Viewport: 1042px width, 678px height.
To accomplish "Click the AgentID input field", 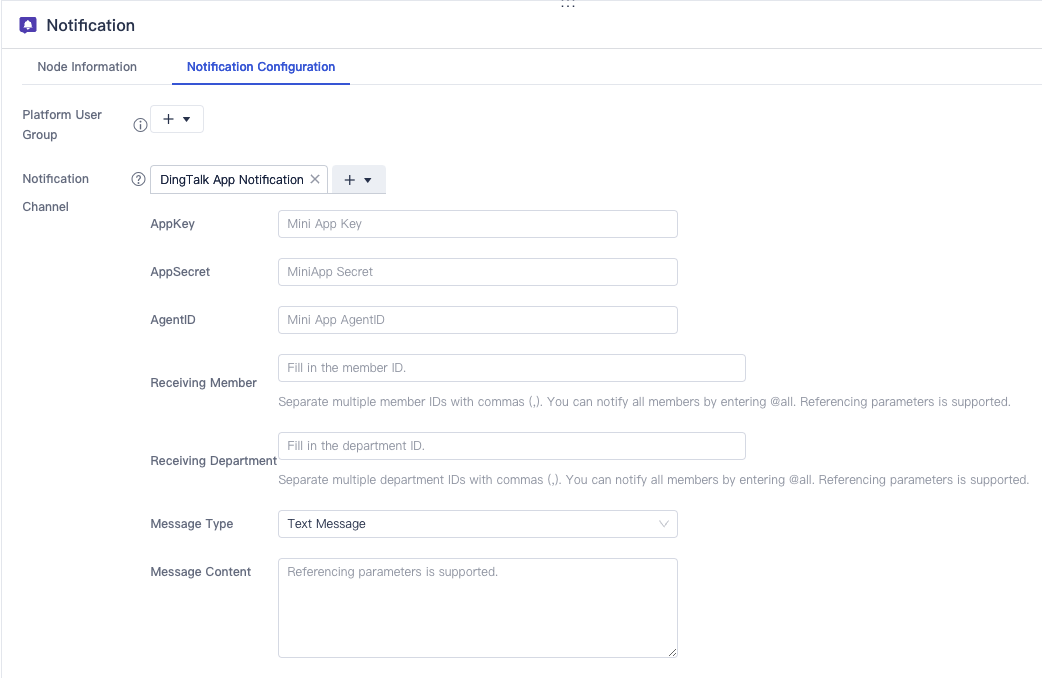I will (x=477, y=320).
